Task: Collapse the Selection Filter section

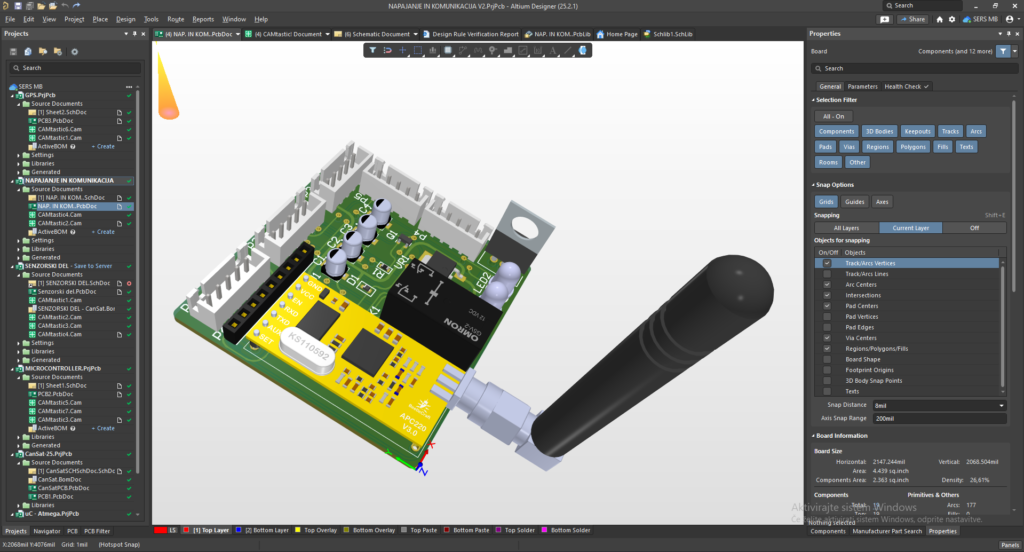Action: click(812, 100)
